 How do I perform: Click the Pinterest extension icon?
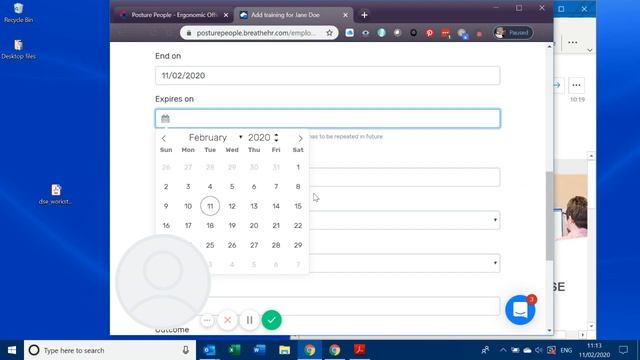point(429,33)
